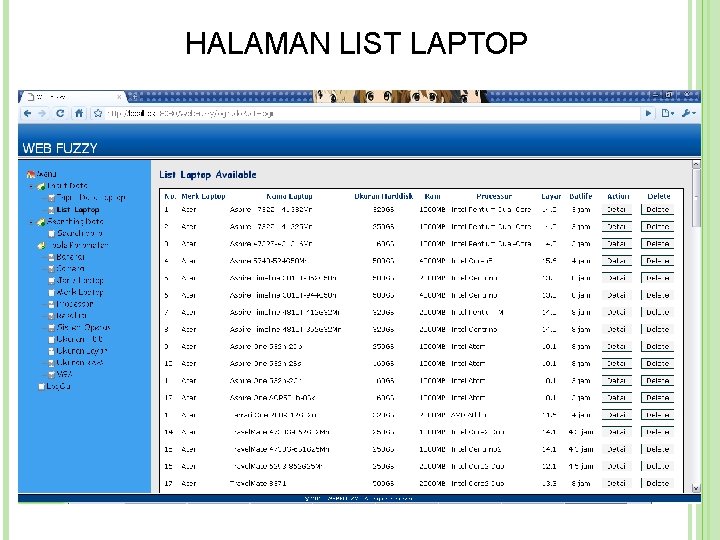The width and height of the screenshot is (720, 540).
Task: Open the Resolusi parameter page
Action: tap(71, 315)
